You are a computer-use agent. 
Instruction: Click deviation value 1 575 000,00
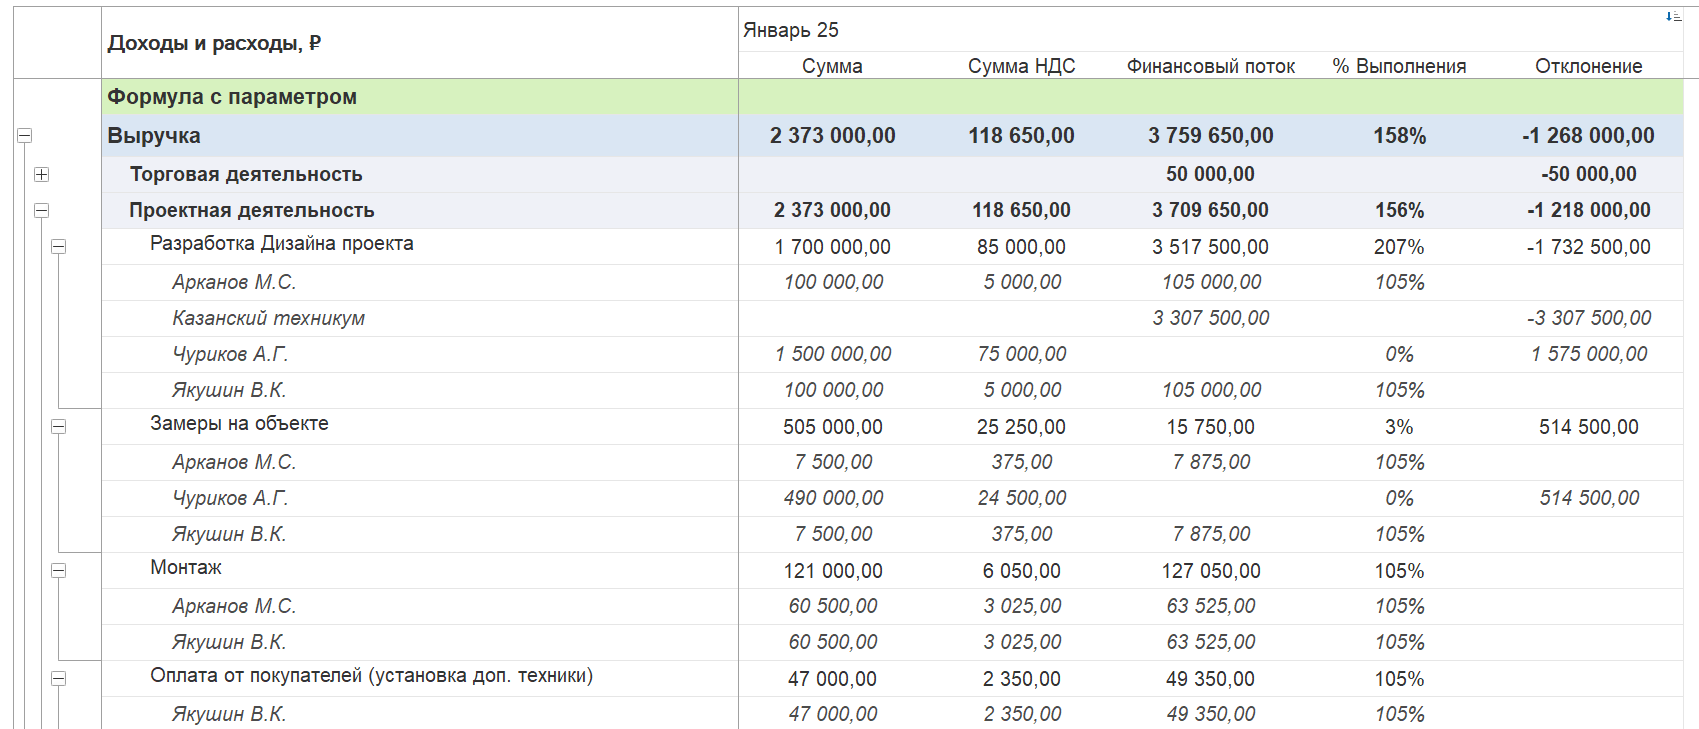pyautogui.click(x=1589, y=354)
